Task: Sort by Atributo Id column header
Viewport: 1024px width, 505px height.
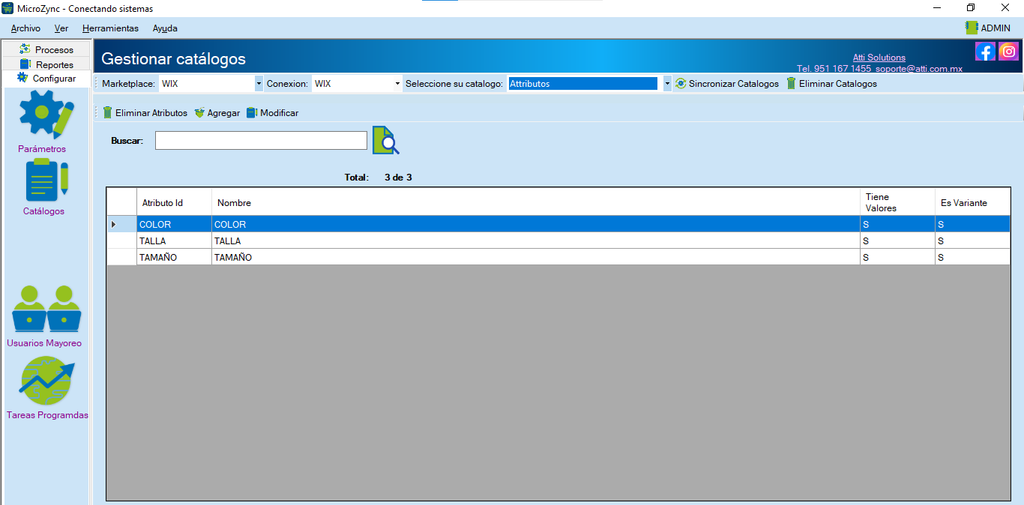Action: coord(174,203)
